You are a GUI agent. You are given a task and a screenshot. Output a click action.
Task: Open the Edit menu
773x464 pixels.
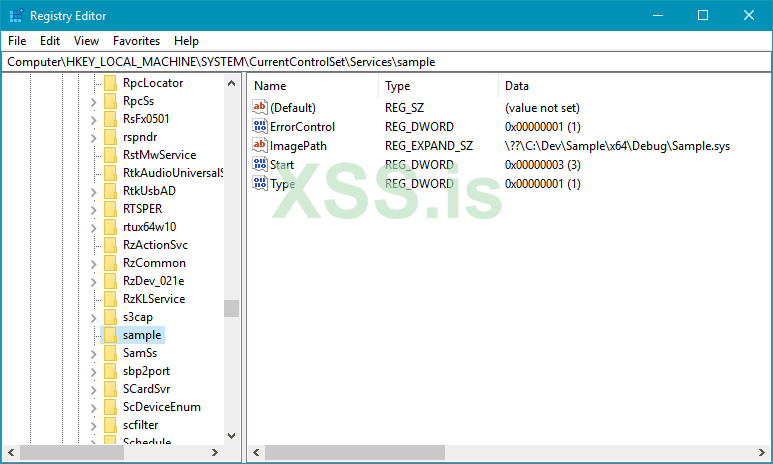pos(50,41)
